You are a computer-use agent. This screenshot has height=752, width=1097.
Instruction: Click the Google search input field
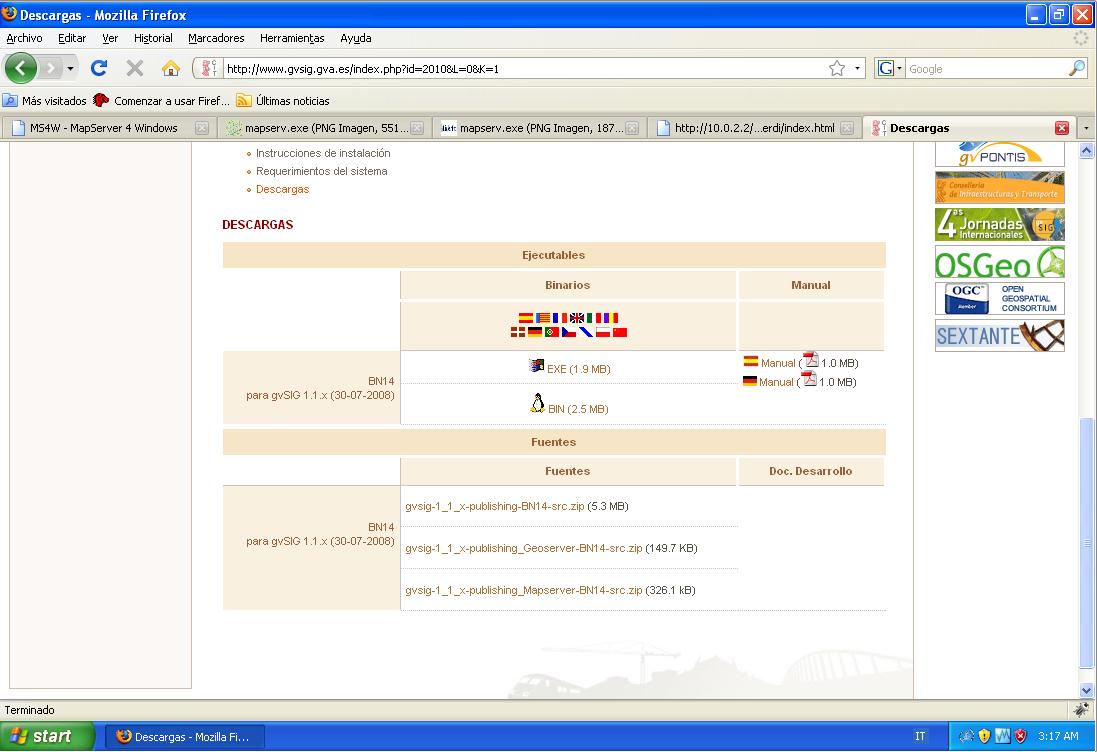tap(985, 69)
